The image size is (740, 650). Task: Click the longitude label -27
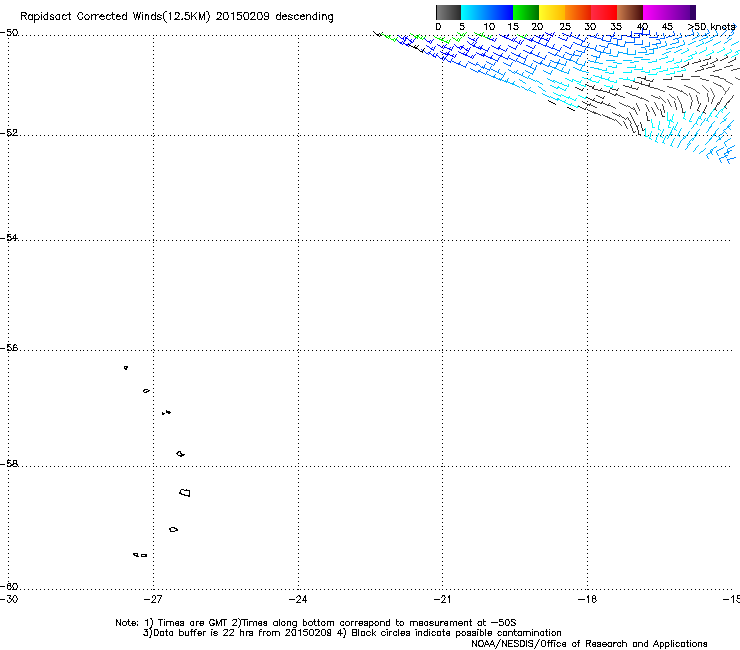152,599
